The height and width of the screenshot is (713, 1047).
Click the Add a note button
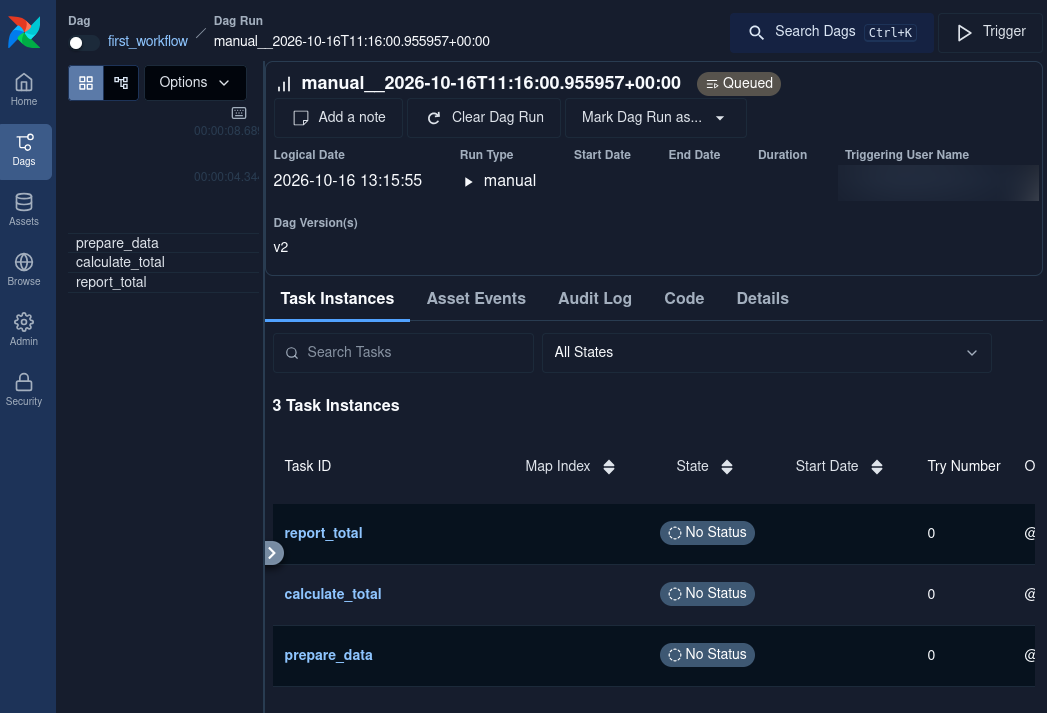(x=339, y=117)
